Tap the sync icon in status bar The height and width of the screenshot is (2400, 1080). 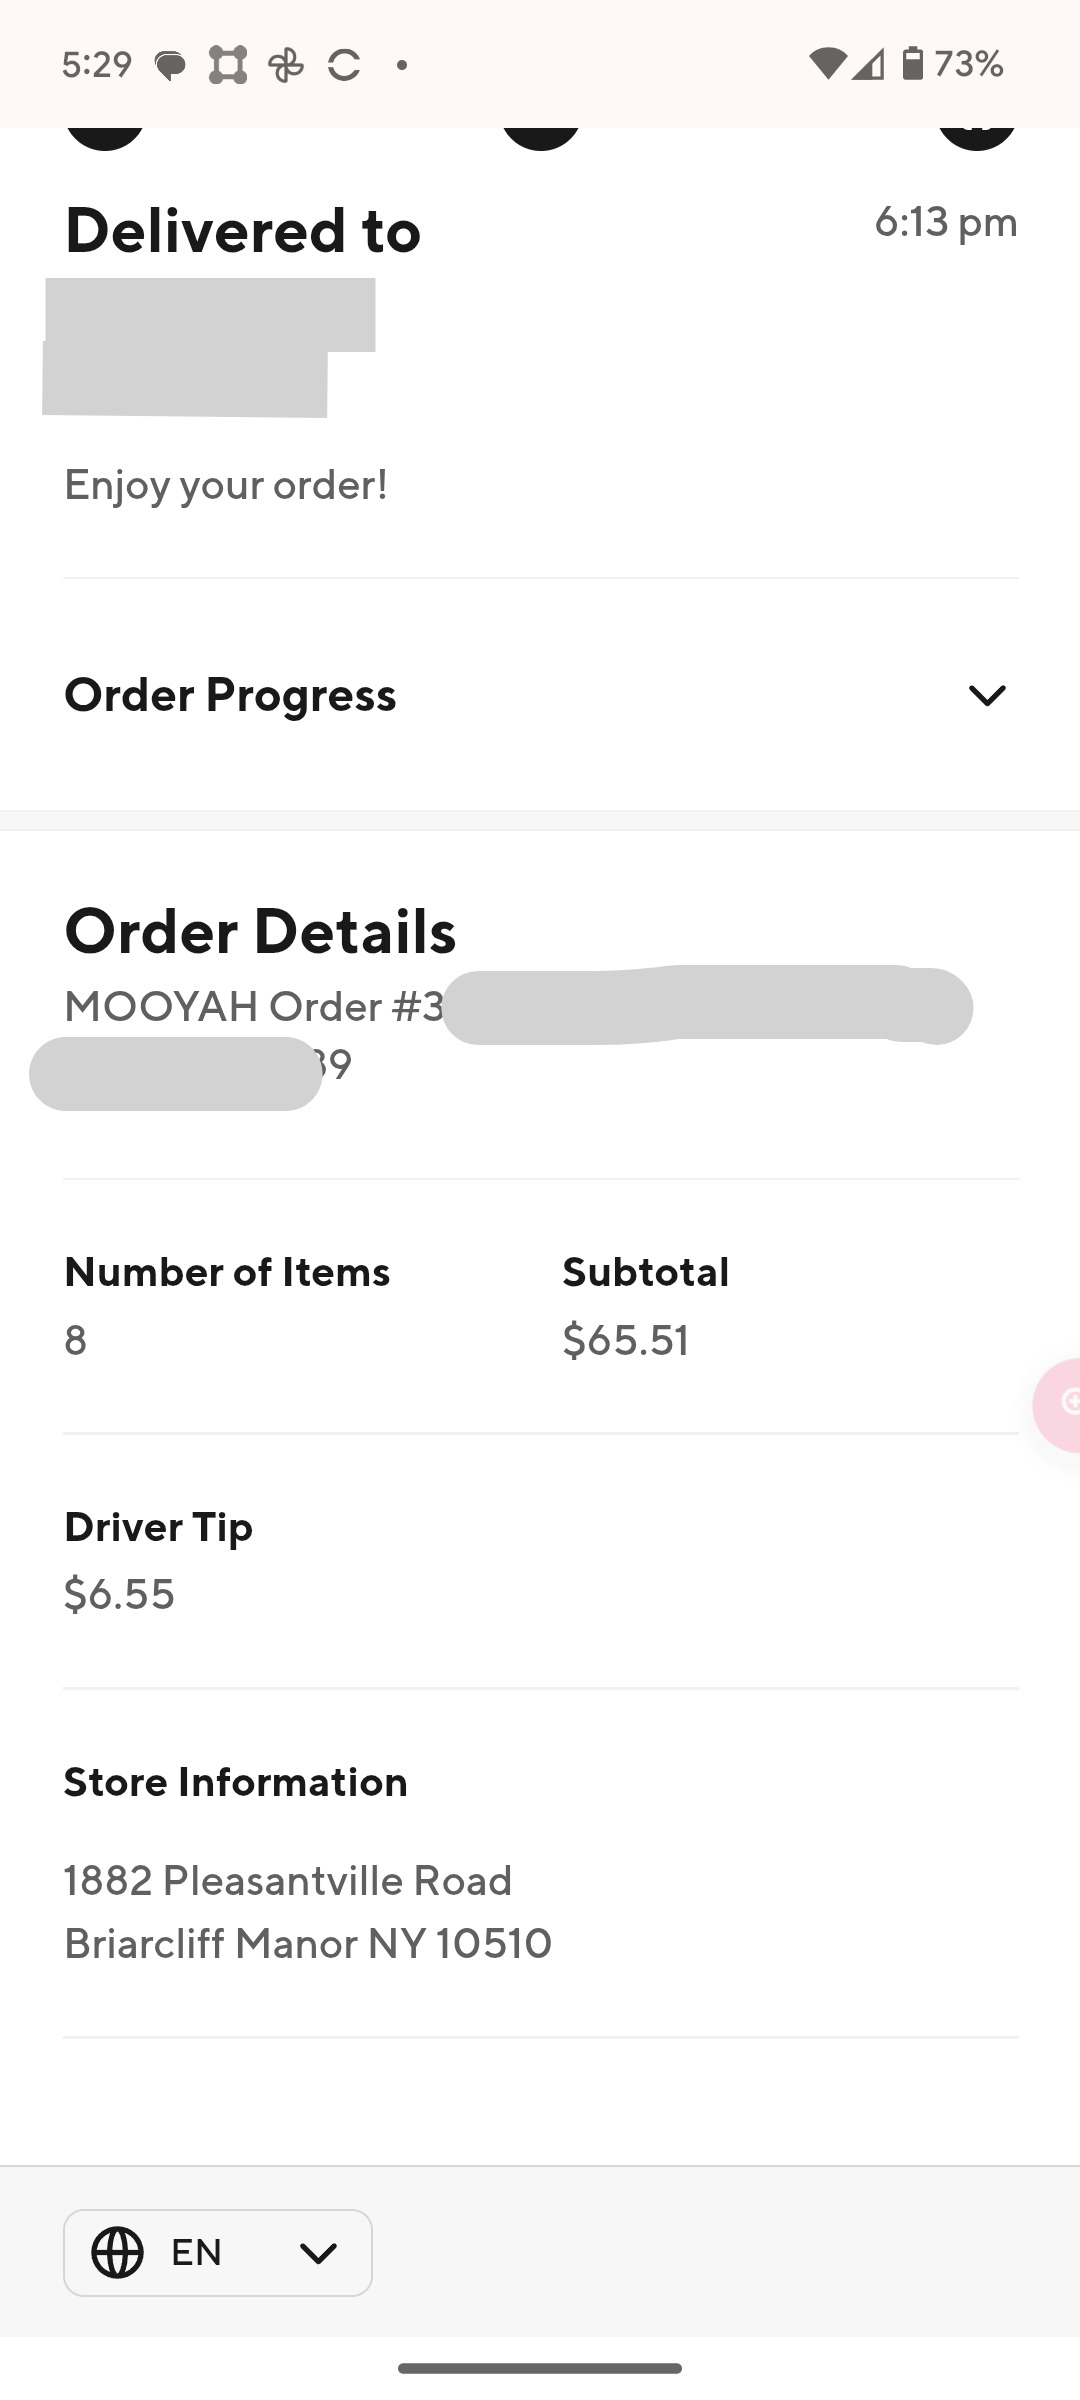[344, 66]
